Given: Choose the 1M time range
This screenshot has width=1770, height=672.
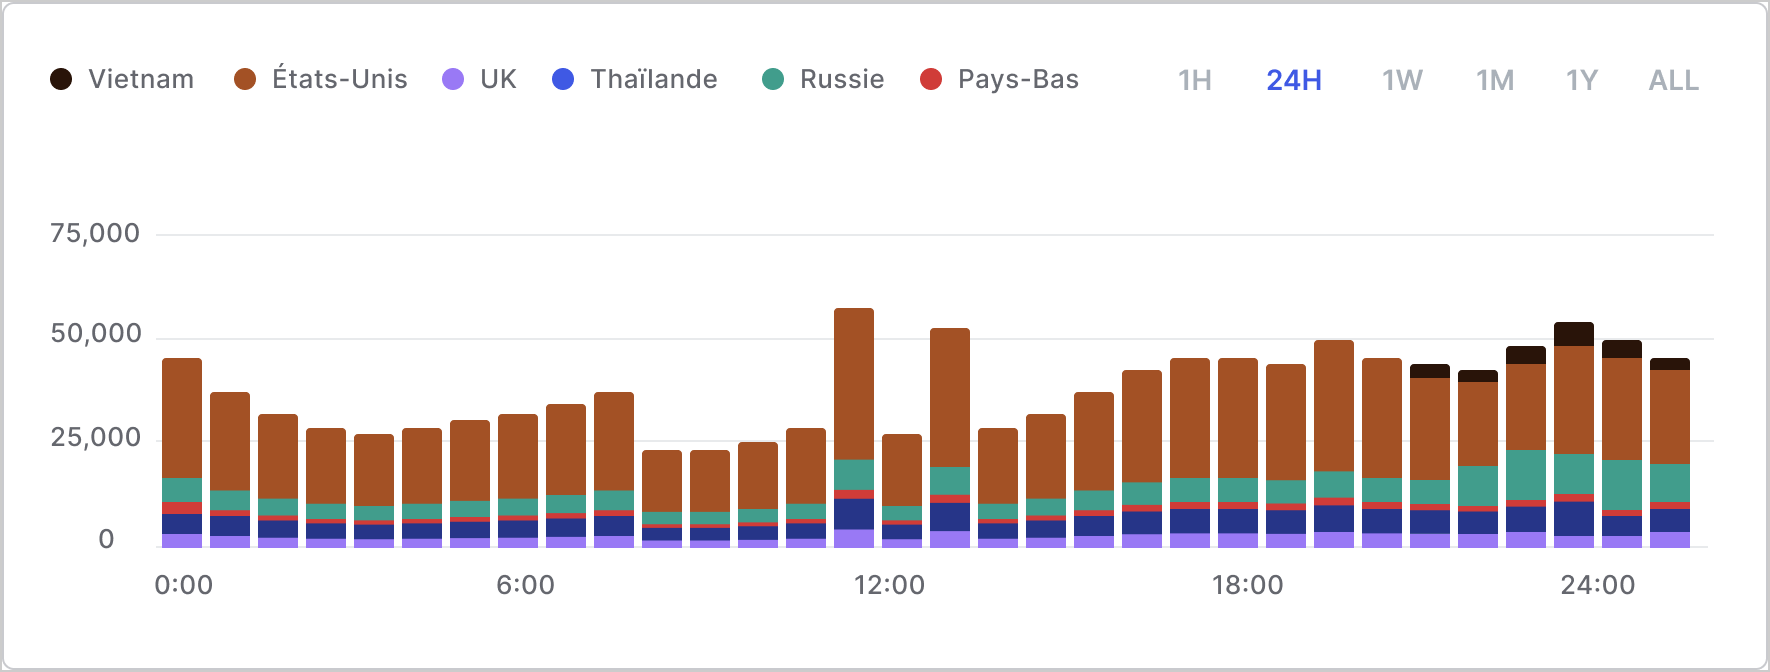Looking at the screenshot, I should pyautogui.click(x=1495, y=80).
